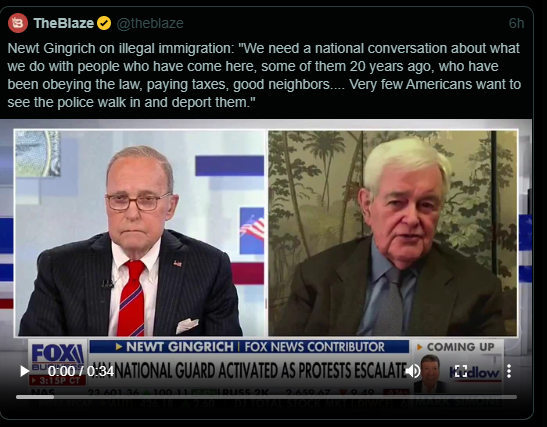
Task: Click the tweet text about Newt Gingrich
Action: click(x=264, y=75)
